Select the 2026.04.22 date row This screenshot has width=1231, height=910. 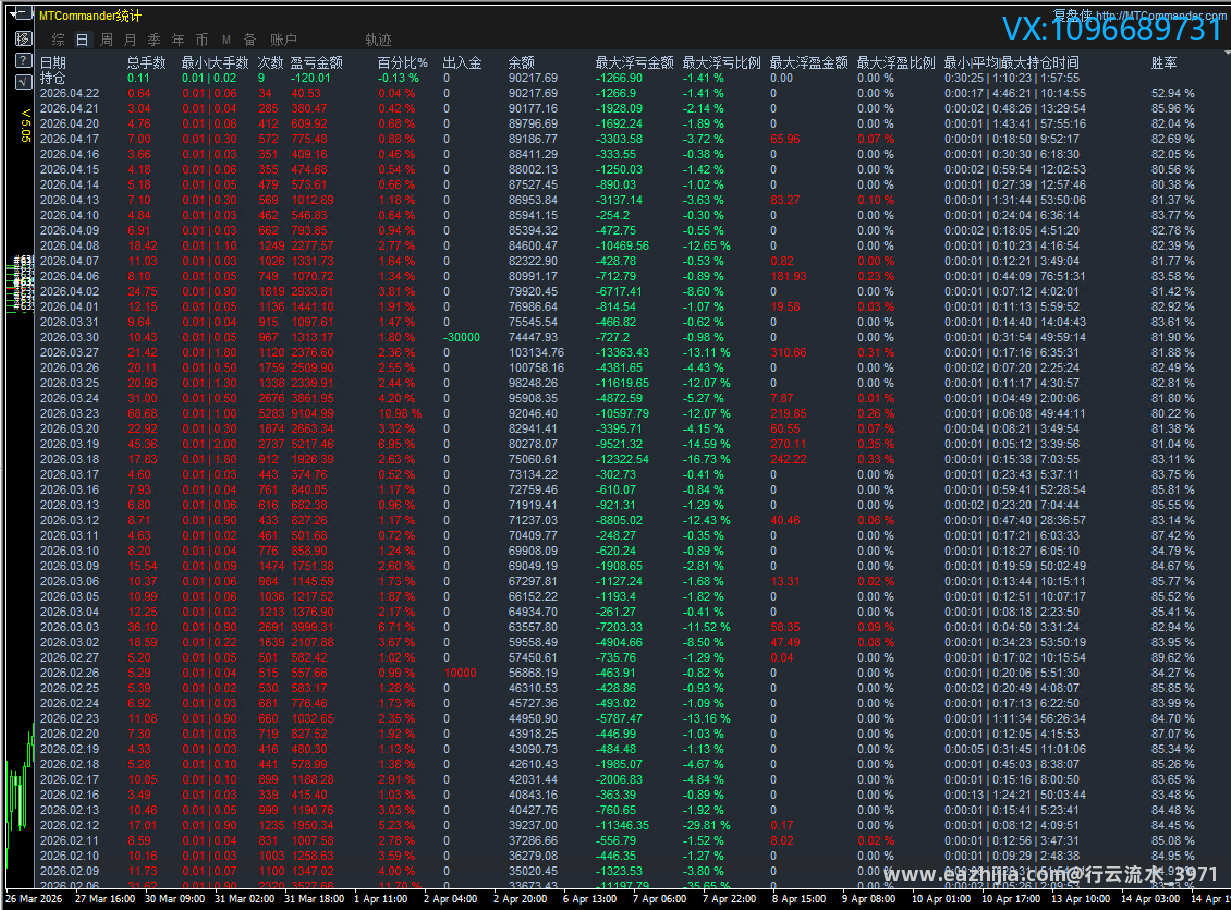pyautogui.click(x=69, y=93)
